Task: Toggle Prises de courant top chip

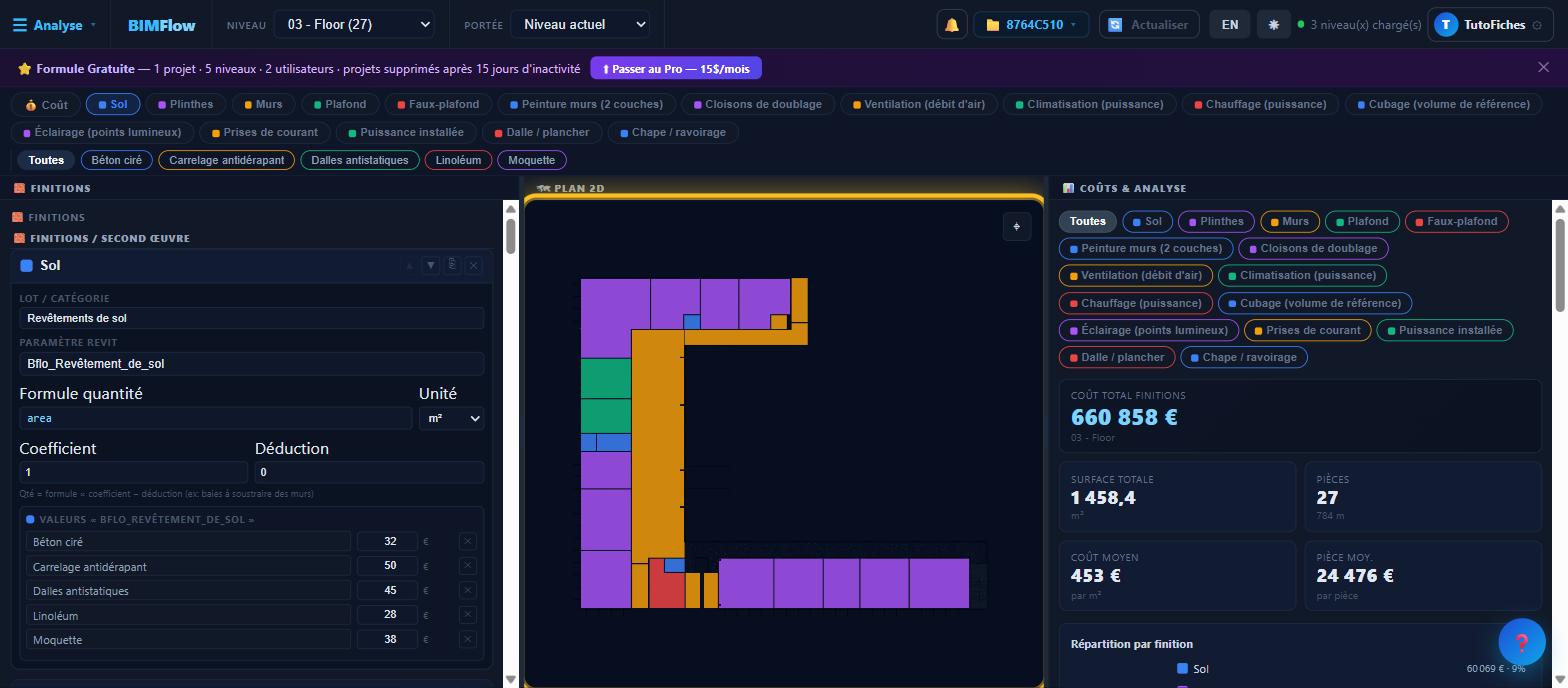Action: click(265, 132)
